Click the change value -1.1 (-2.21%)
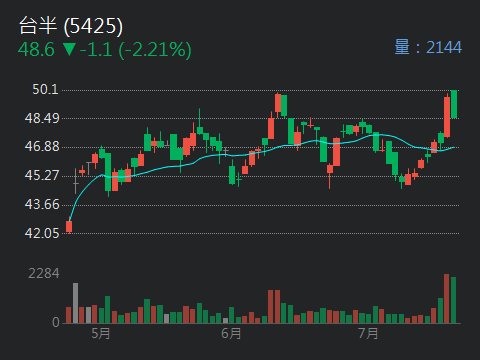Image resolution: width=480 pixels, height=360 pixels. pos(136,50)
